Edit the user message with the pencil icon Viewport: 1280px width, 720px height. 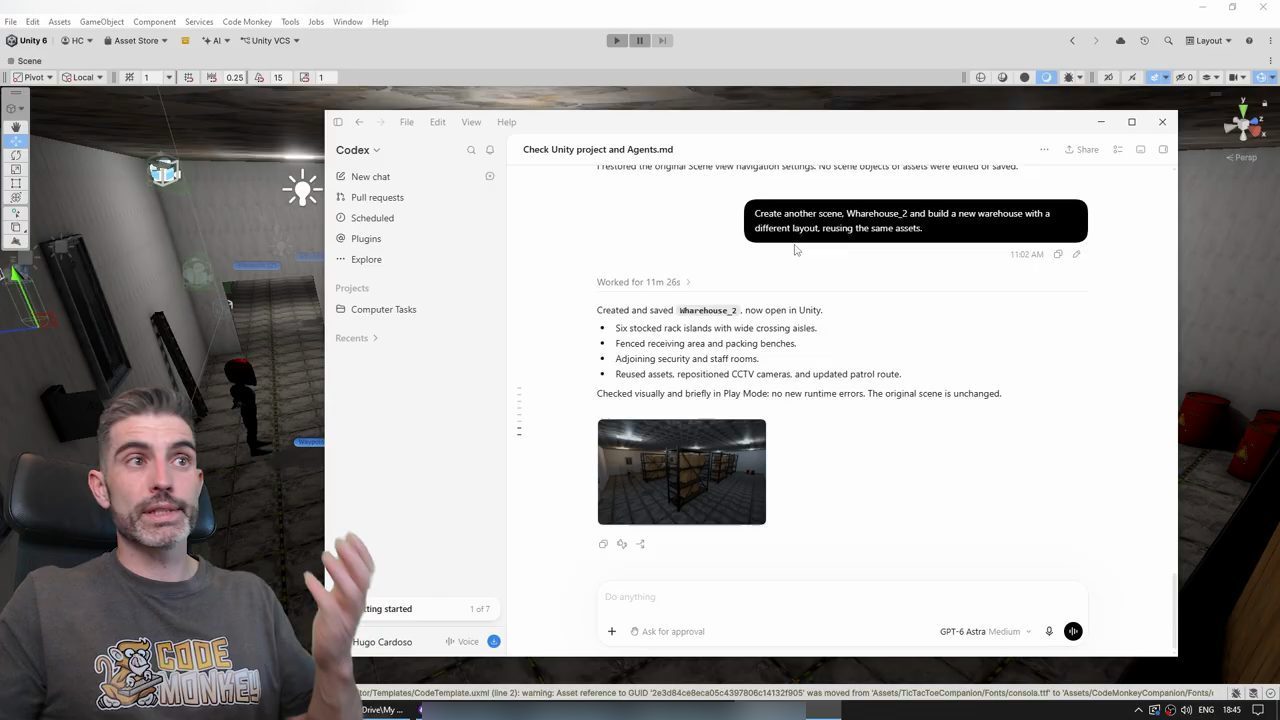coord(1077,254)
